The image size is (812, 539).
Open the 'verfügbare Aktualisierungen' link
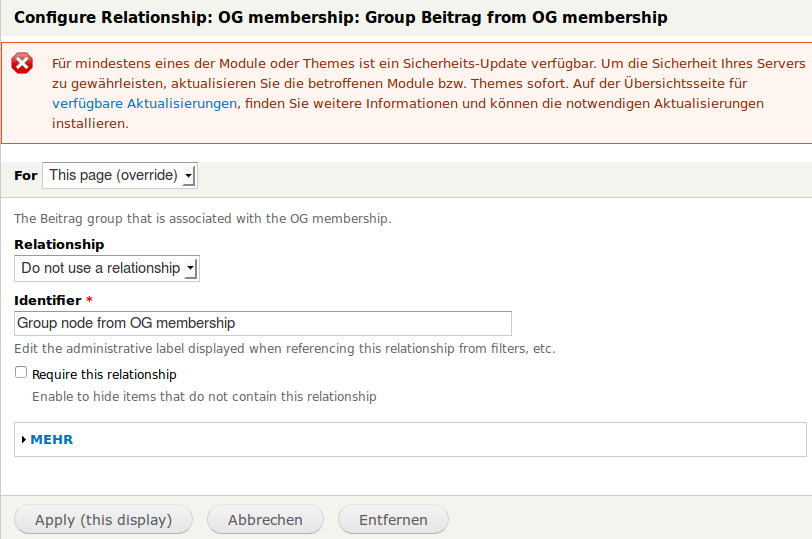click(x=145, y=104)
